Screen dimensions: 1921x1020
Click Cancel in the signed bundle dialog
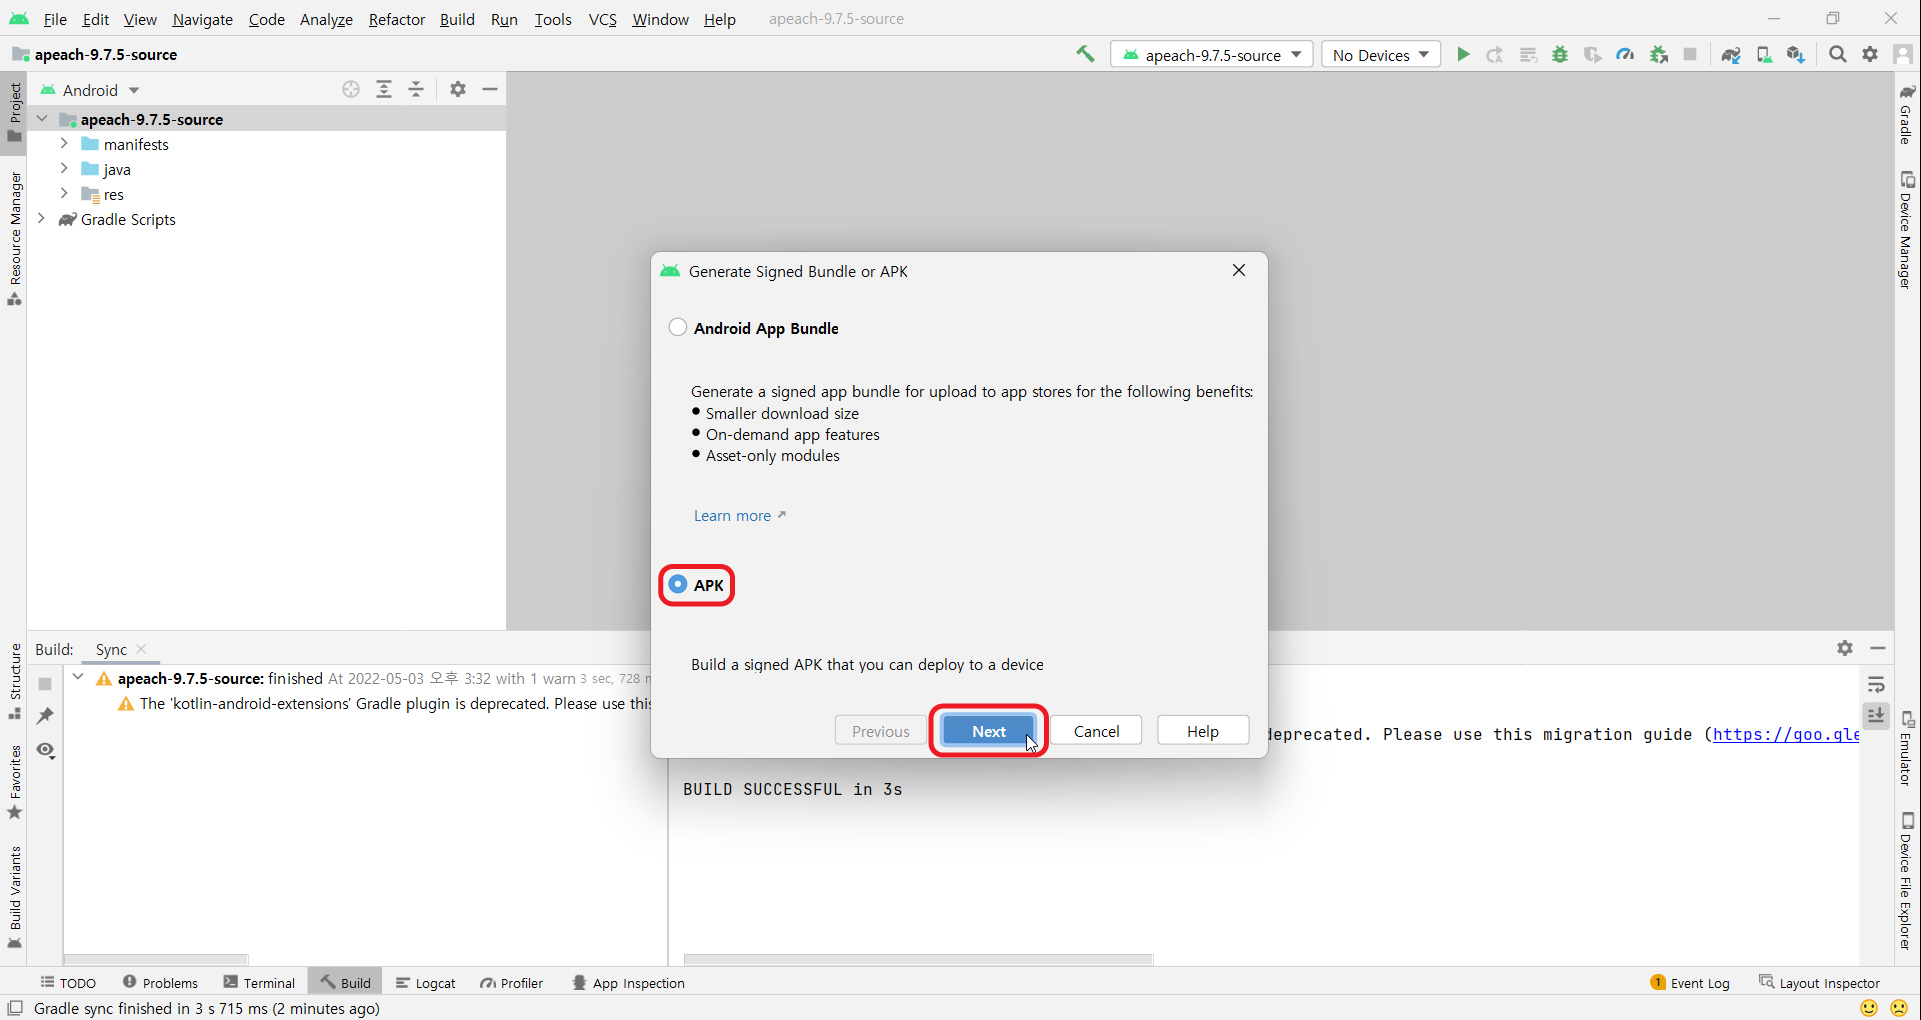[x=1096, y=731]
